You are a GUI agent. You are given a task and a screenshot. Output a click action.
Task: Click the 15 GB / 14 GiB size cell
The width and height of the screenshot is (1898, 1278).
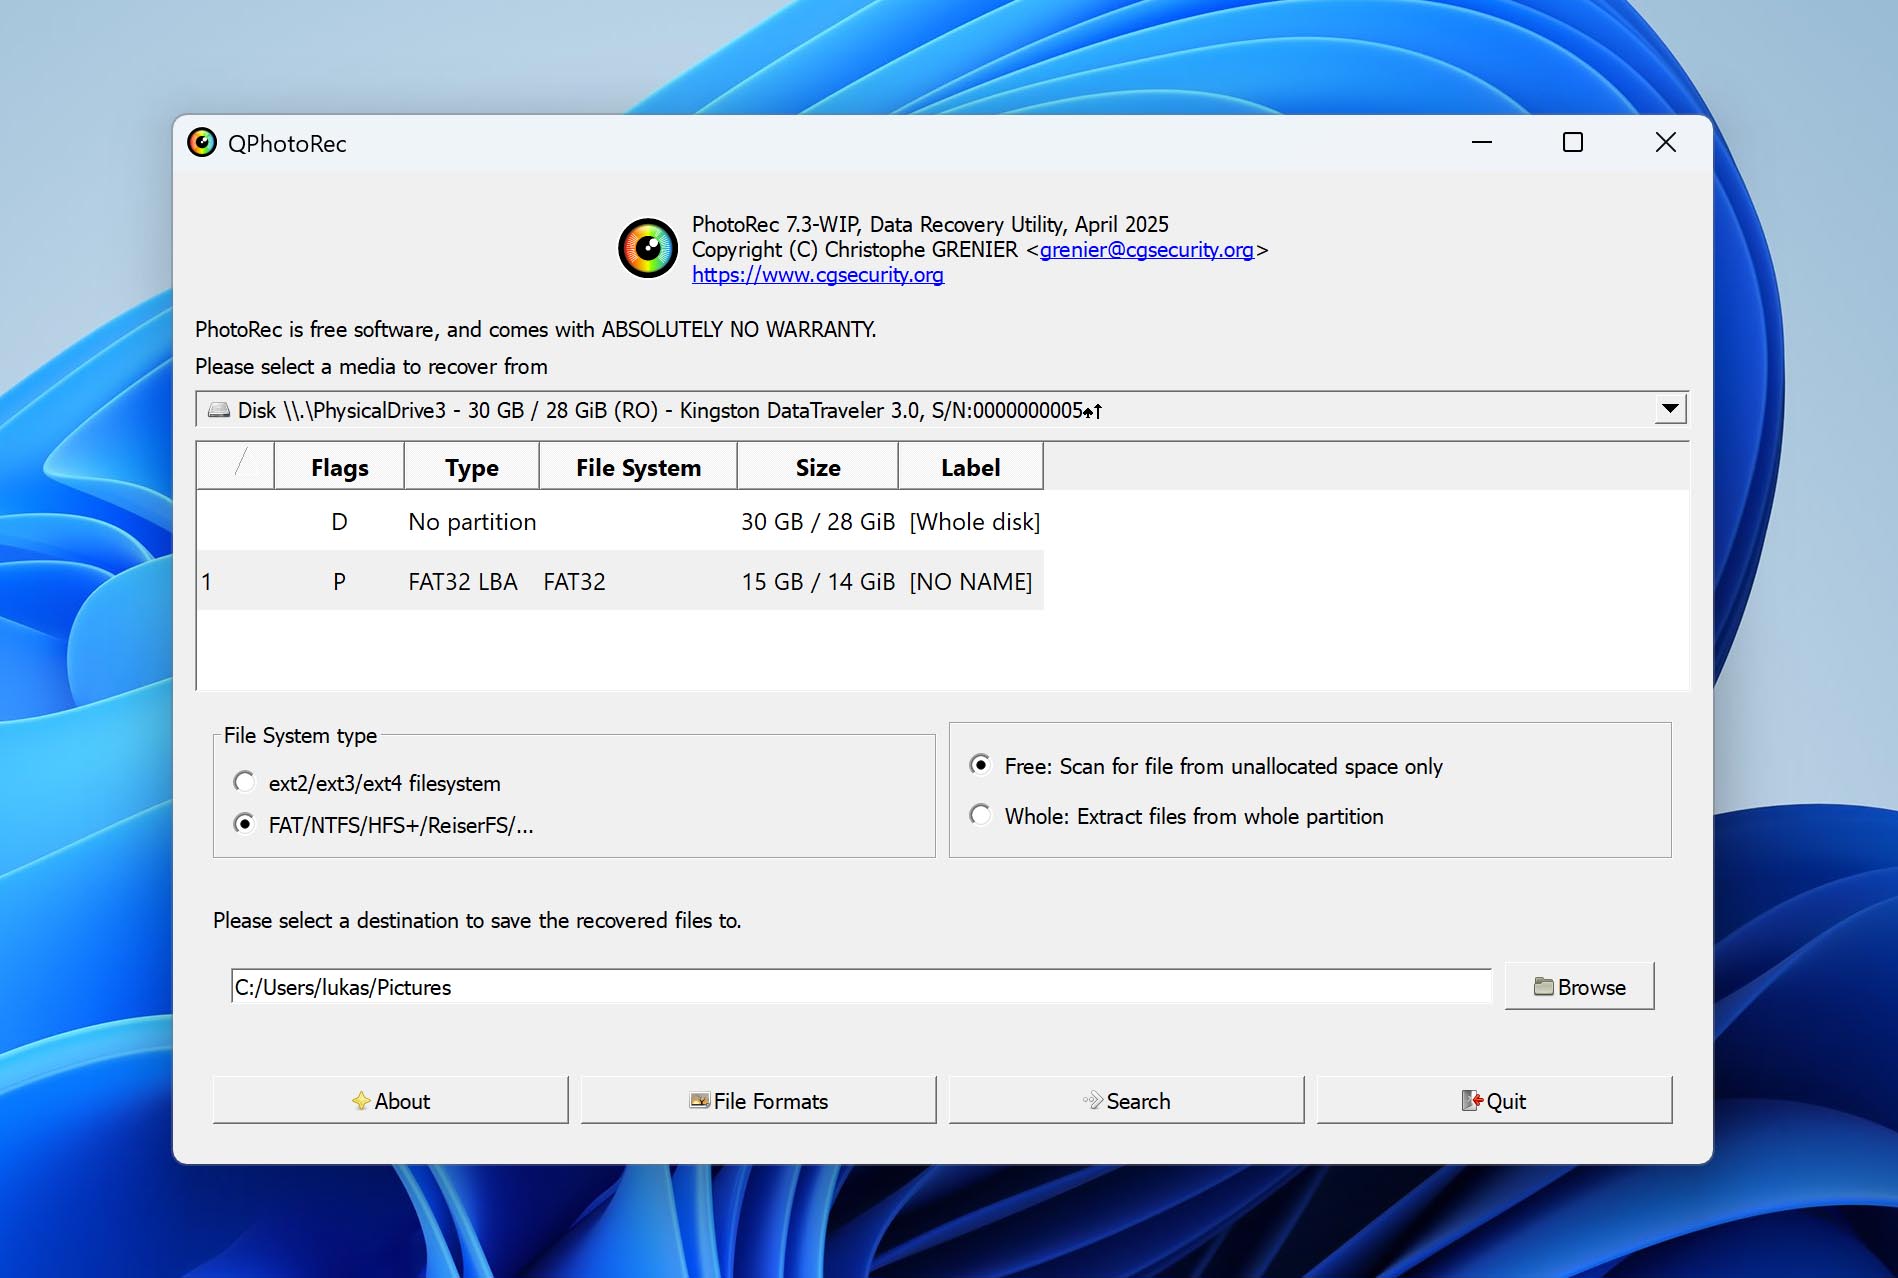click(818, 582)
